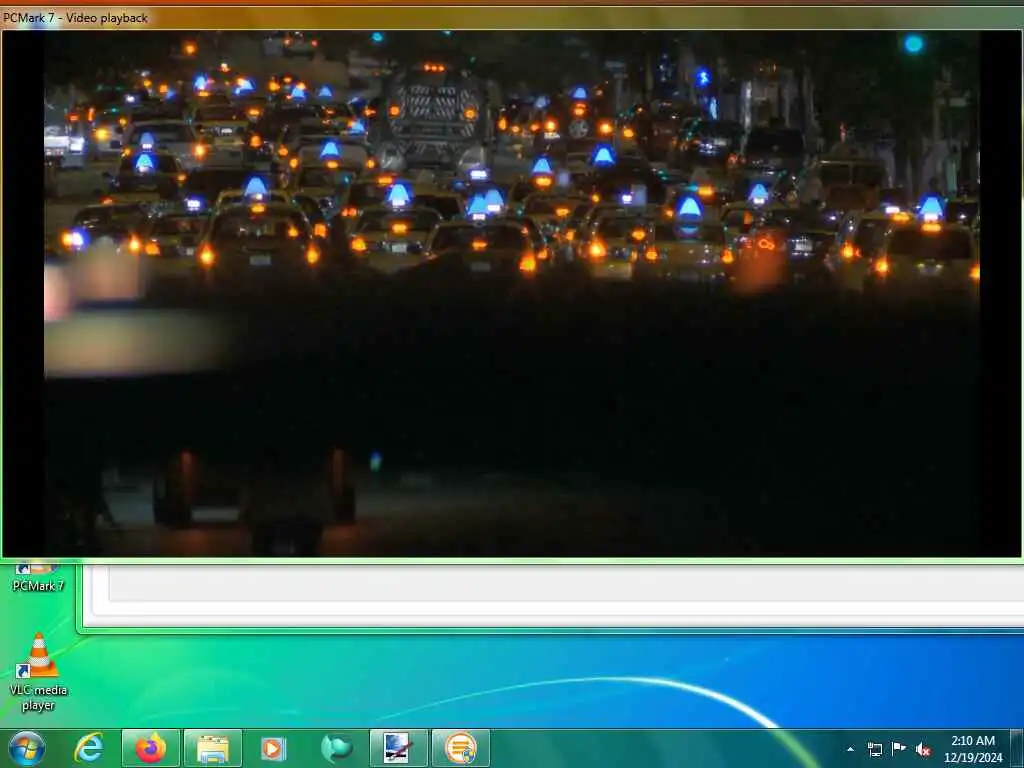Screen dimensions: 1024x768
Task: Switch to the orange PCMark taskbar button
Action: pyautogui.click(x=460, y=748)
